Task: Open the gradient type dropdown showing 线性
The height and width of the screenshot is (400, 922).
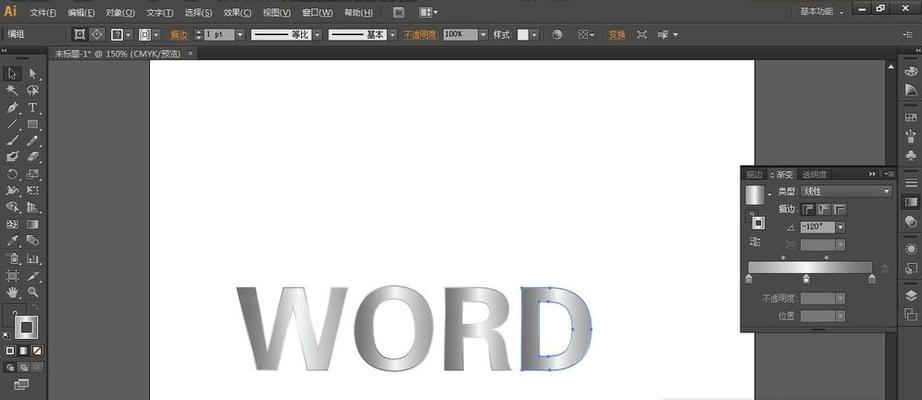Action: 847,192
